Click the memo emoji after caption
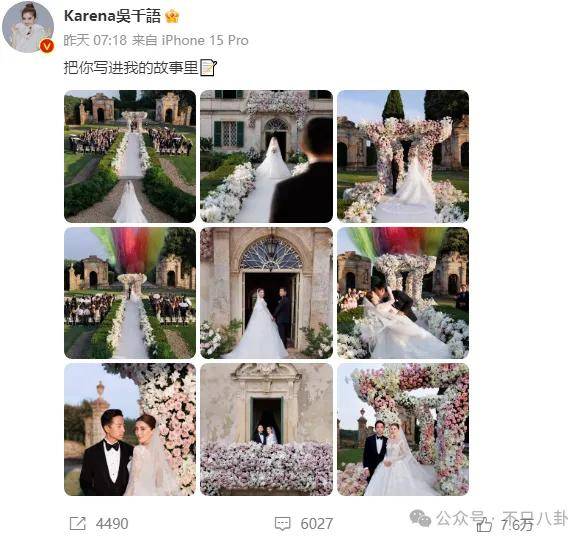 [208, 68]
